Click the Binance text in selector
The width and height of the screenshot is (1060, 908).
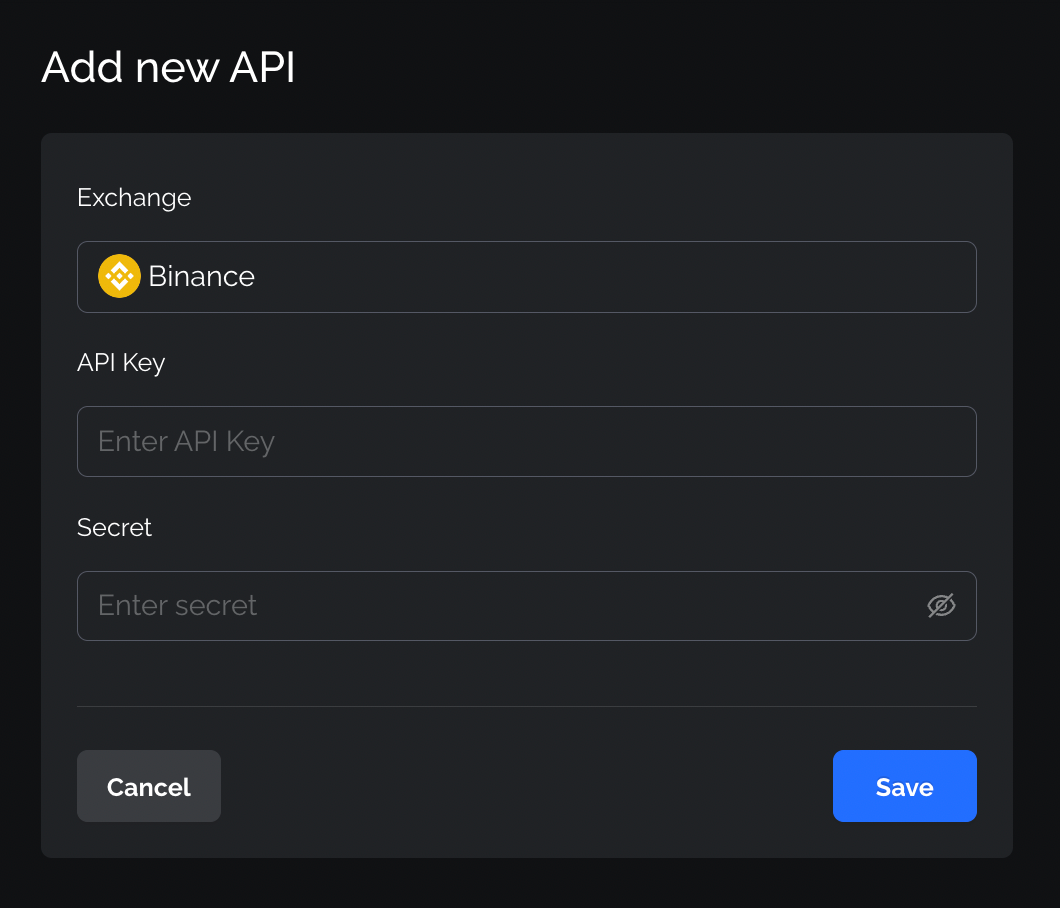click(x=201, y=277)
